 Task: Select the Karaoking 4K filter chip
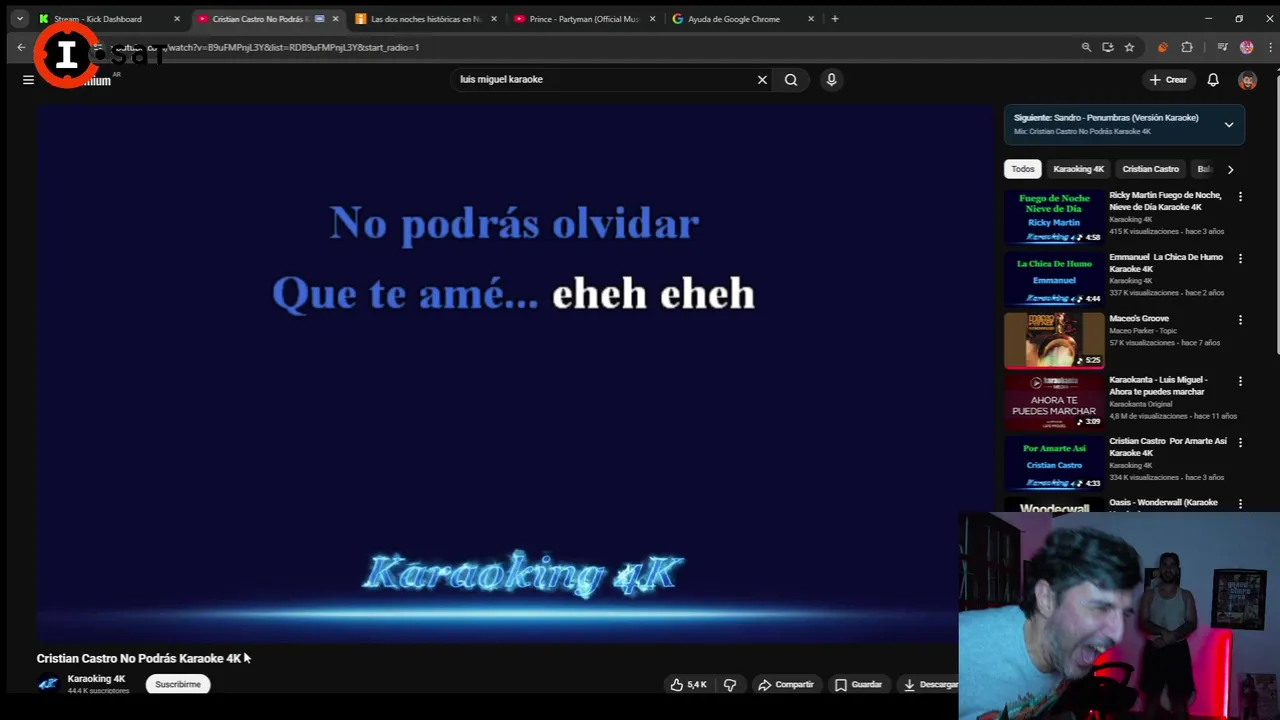pos(1078,169)
